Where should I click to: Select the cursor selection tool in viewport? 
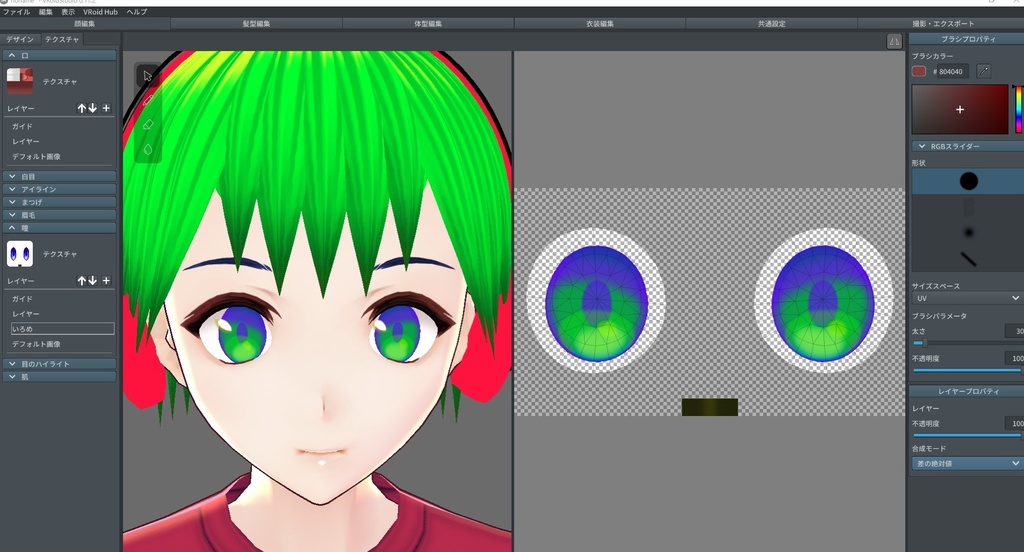click(x=148, y=76)
